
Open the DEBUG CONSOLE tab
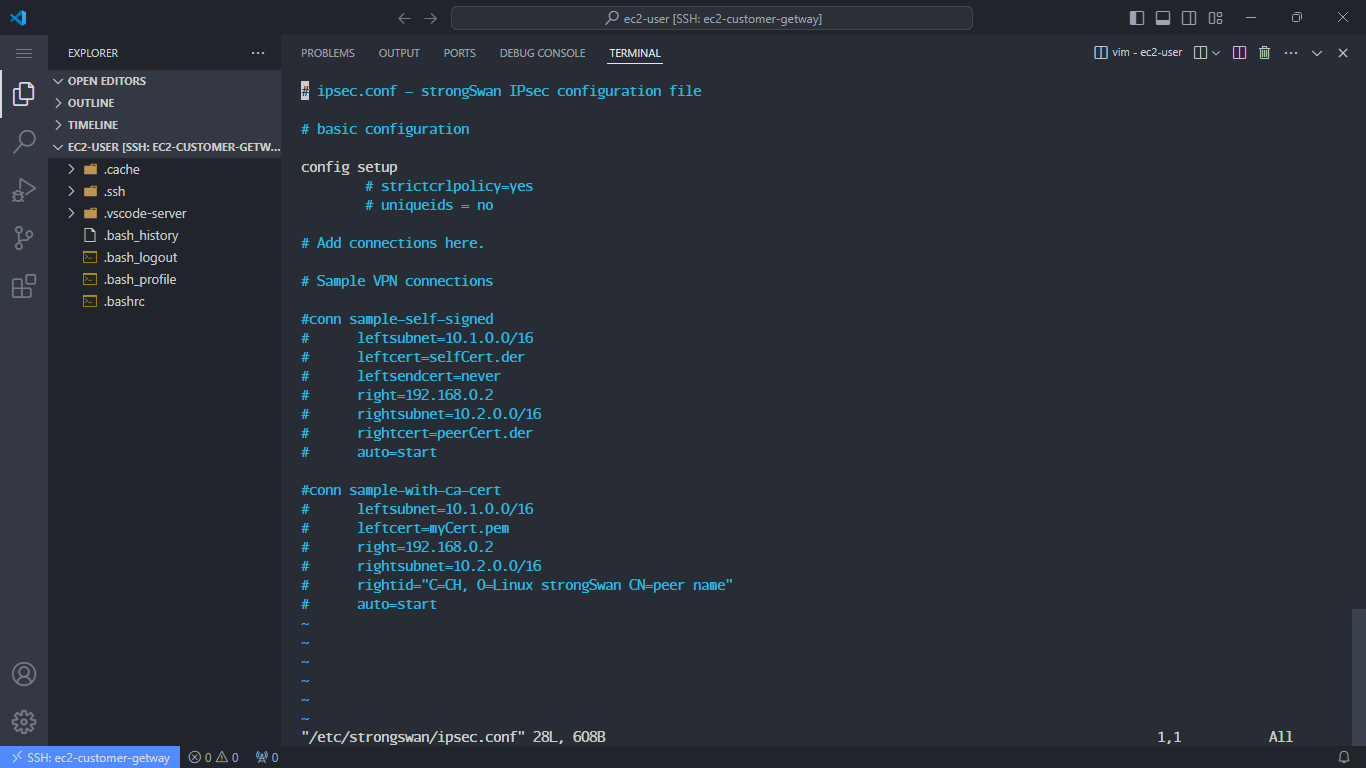tap(542, 53)
